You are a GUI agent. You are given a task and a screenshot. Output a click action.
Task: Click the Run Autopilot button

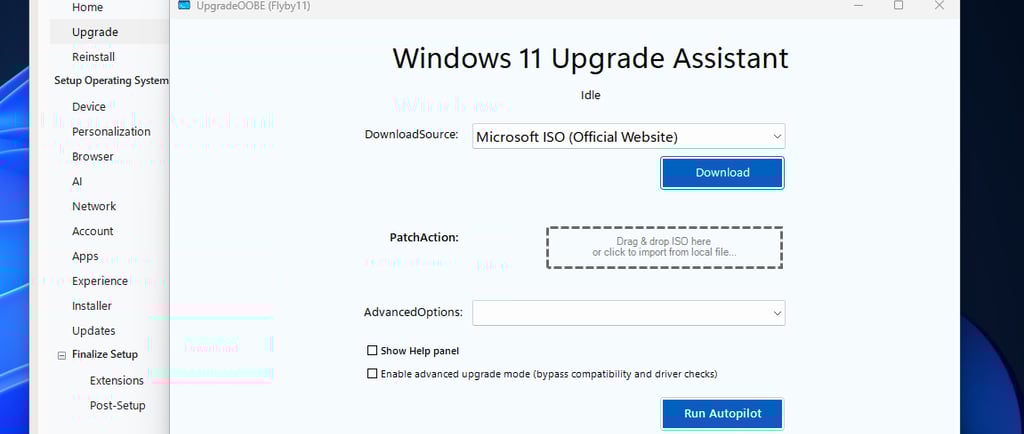721,413
